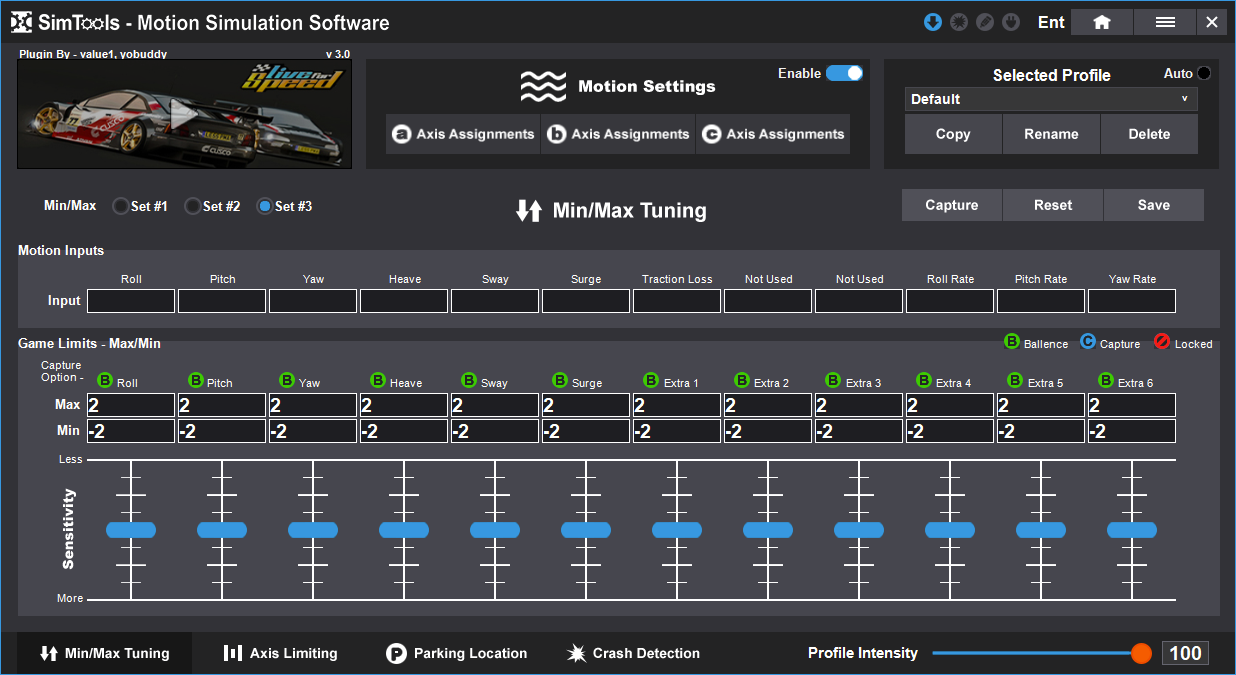Image resolution: width=1236 pixels, height=675 pixels.
Task: Click the Heave Max input field
Action: click(x=404, y=405)
